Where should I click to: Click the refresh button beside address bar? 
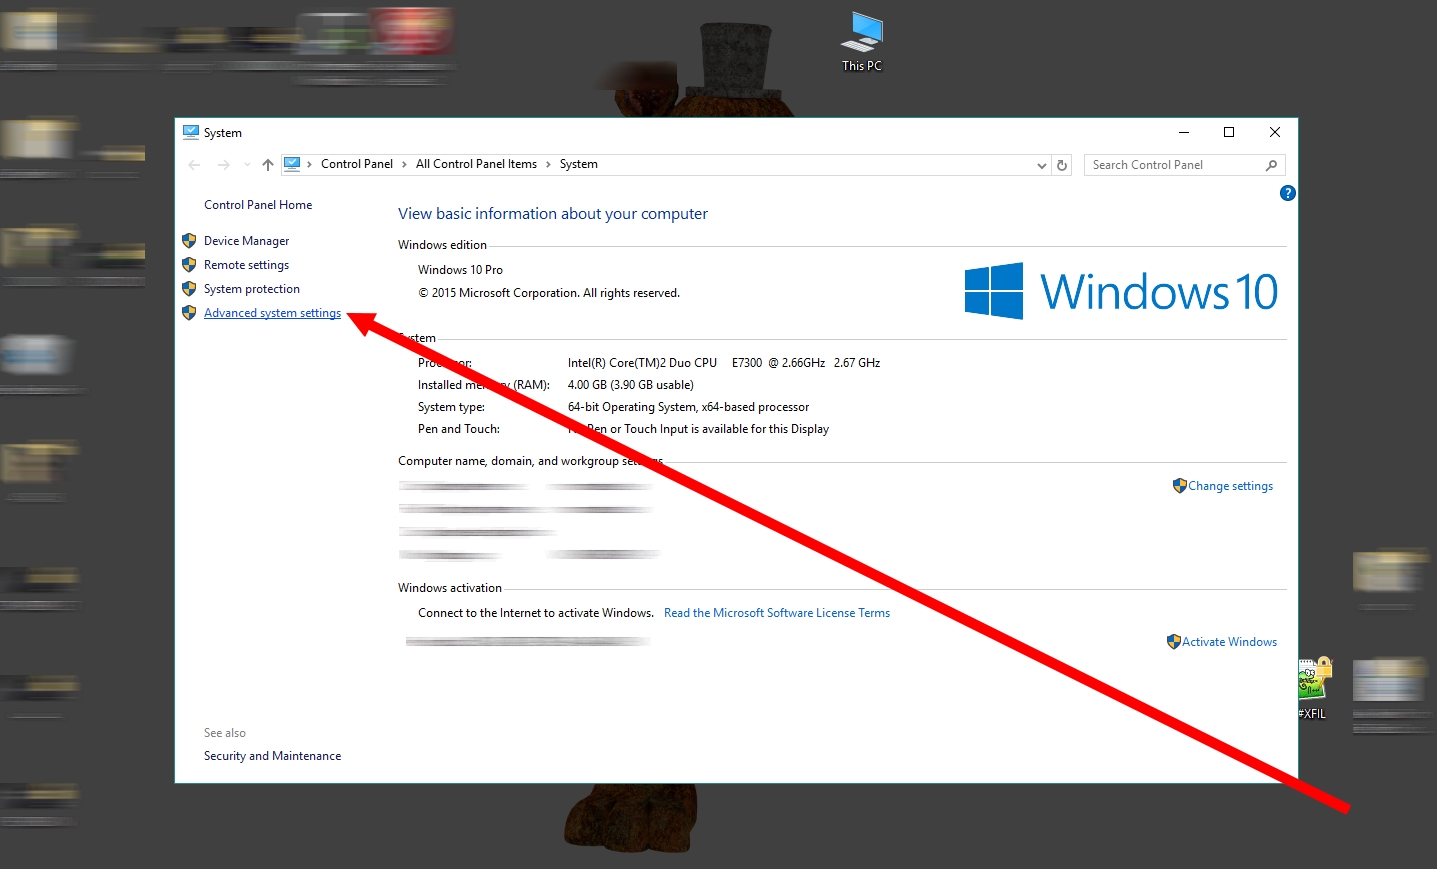point(1062,165)
